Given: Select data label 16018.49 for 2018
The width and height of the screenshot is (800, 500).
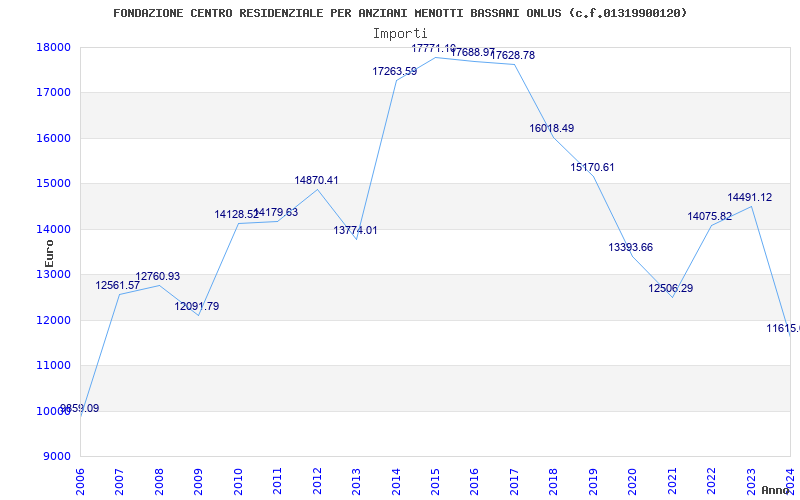Looking at the screenshot, I should click(552, 129).
